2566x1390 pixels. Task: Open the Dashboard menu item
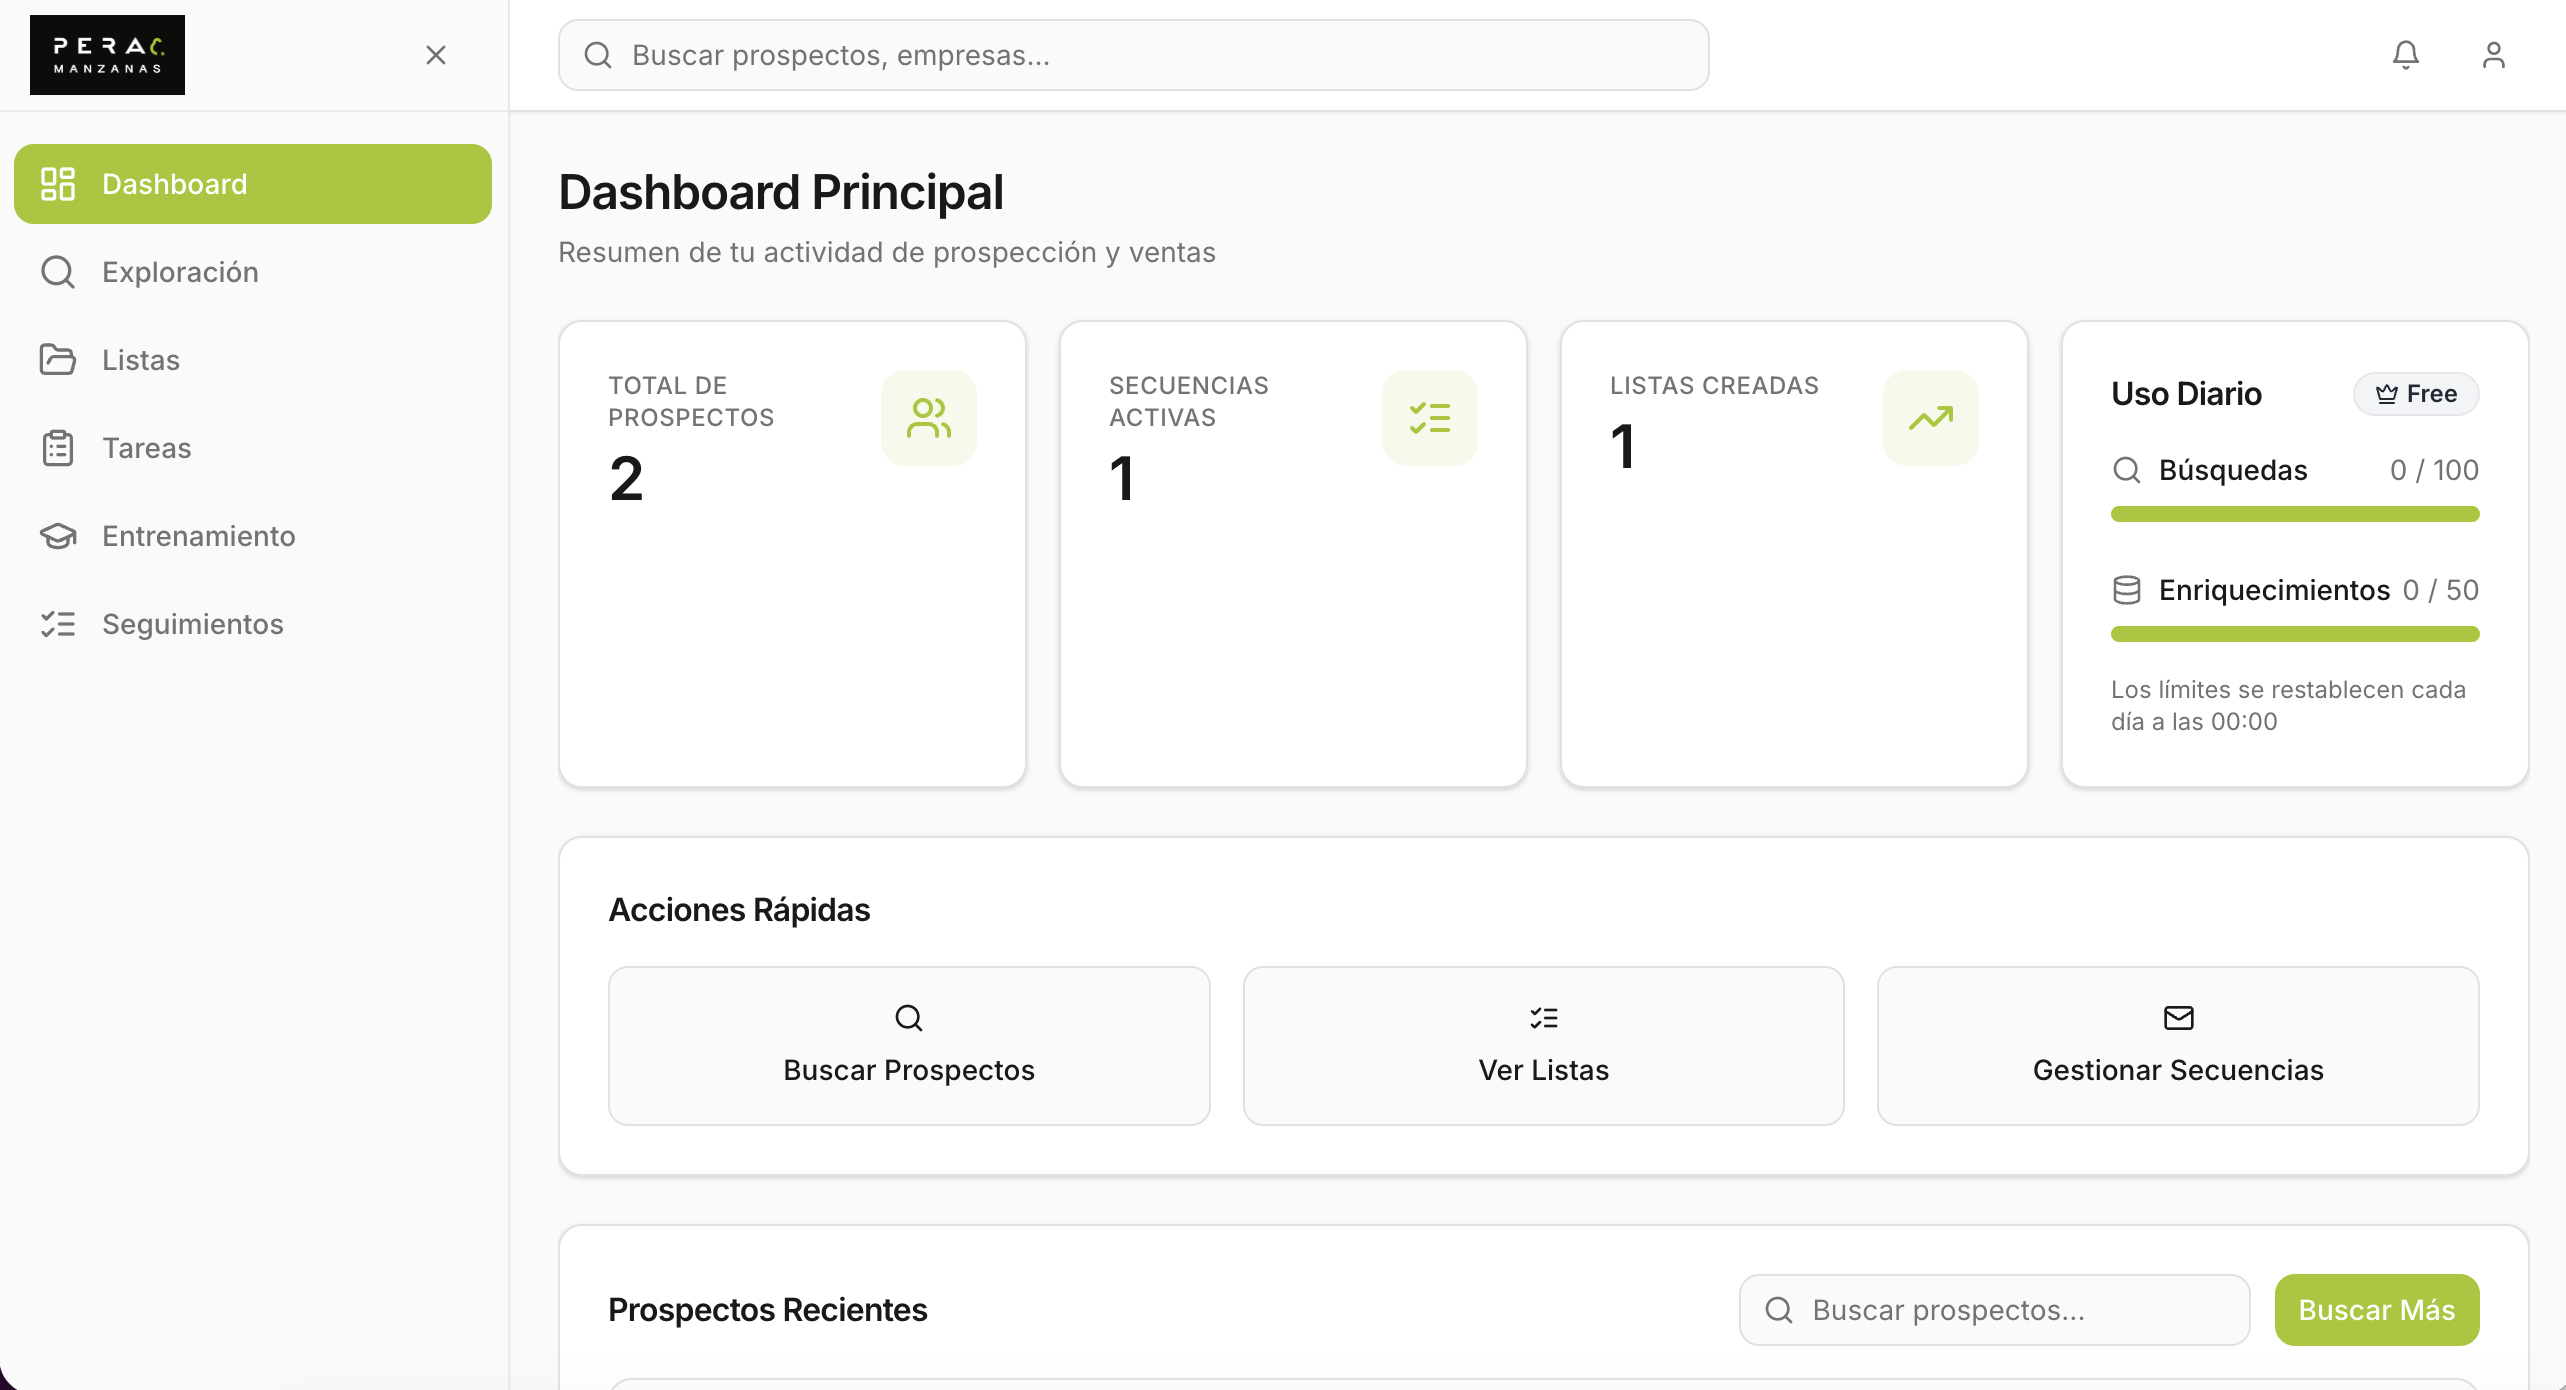[174, 183]
